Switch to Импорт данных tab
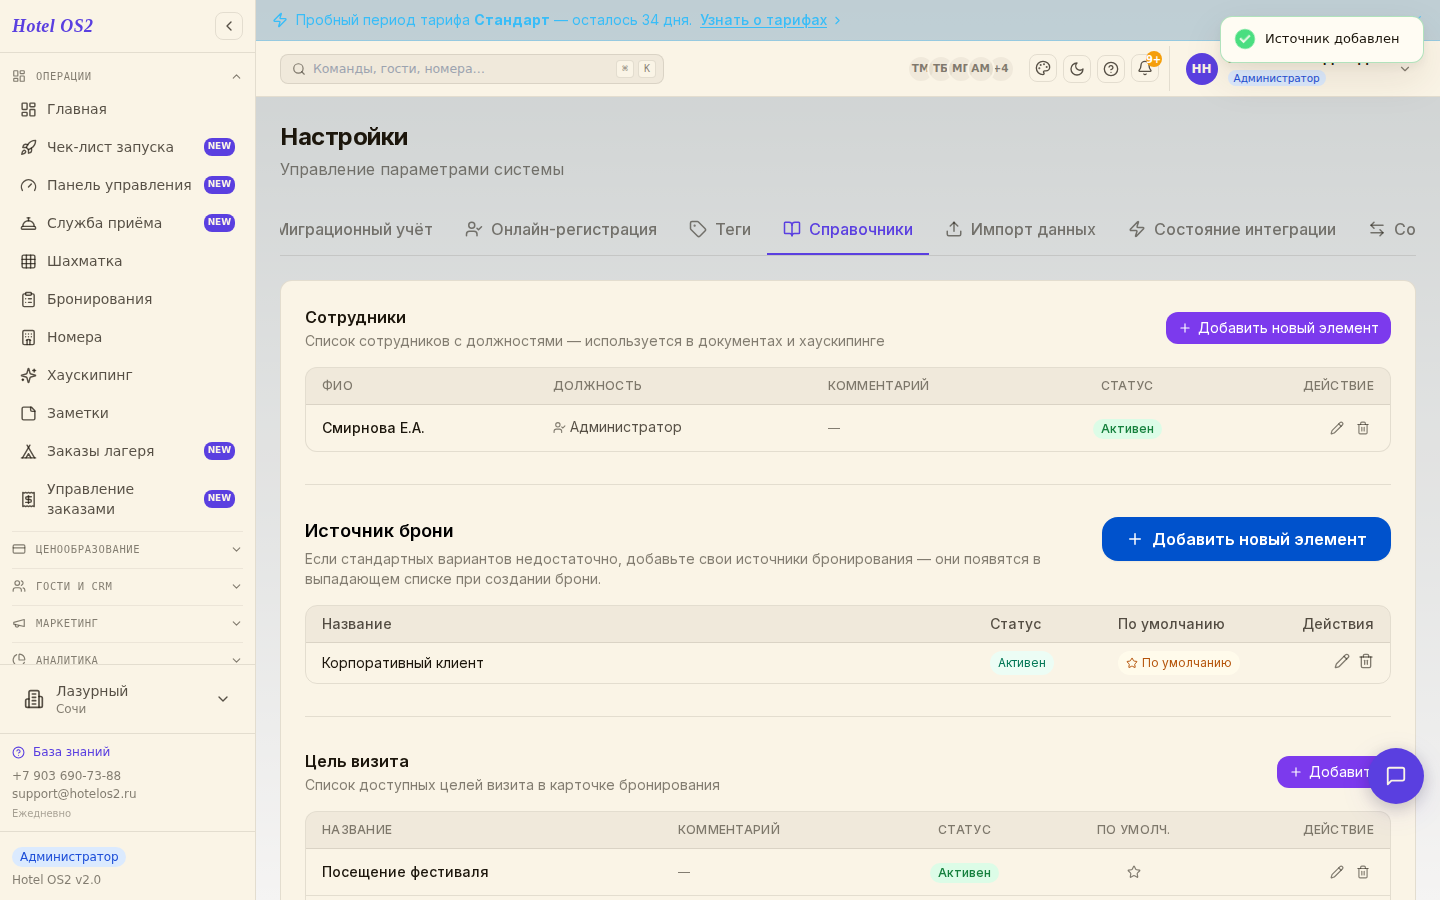1440x900 pixels. pyautogui.click(x=1020, y=229)
